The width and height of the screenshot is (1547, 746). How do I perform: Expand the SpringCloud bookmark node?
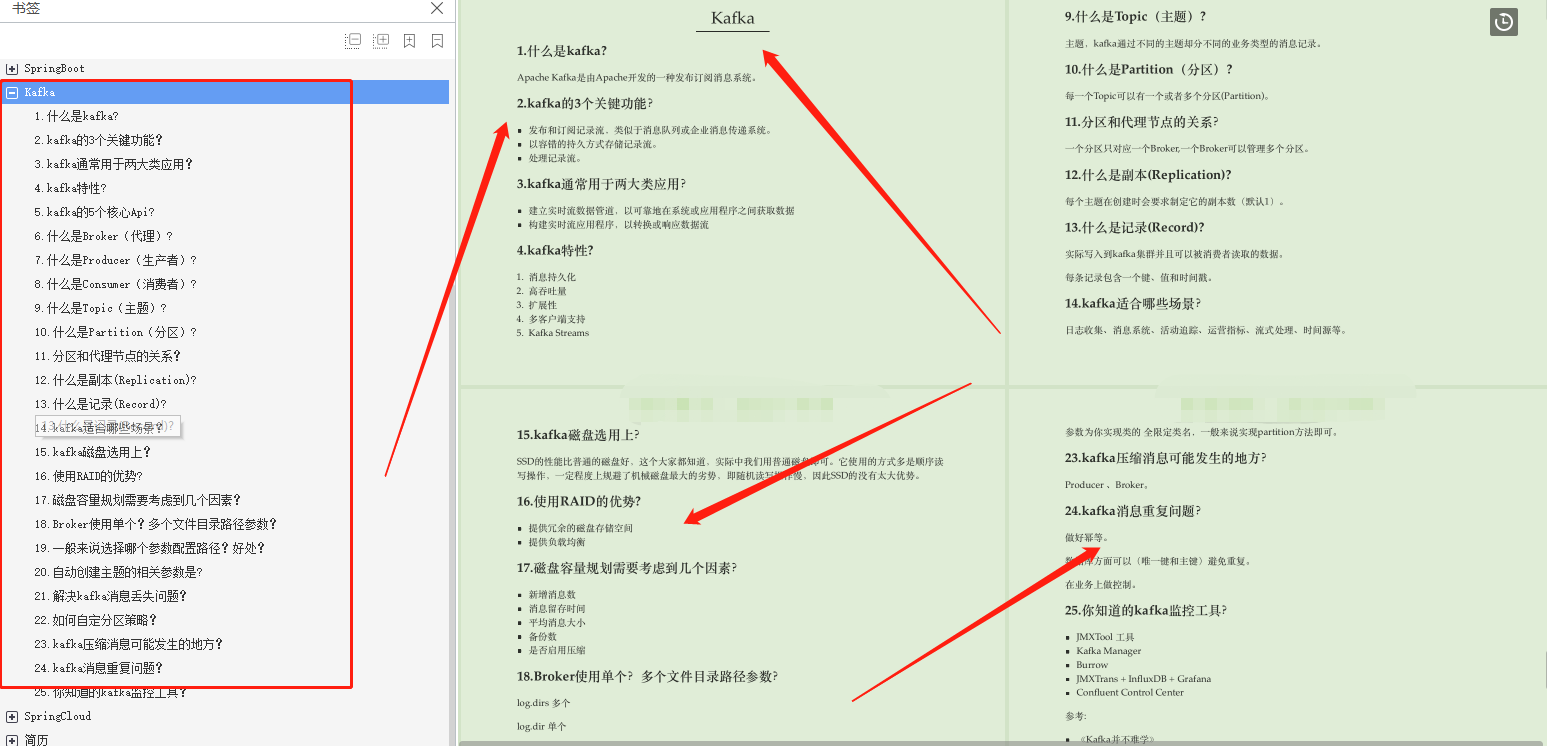(x=12, y=716)
